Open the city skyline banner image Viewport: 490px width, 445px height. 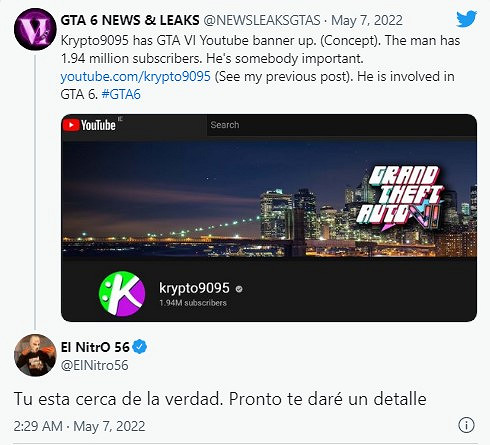coord(269,199)
